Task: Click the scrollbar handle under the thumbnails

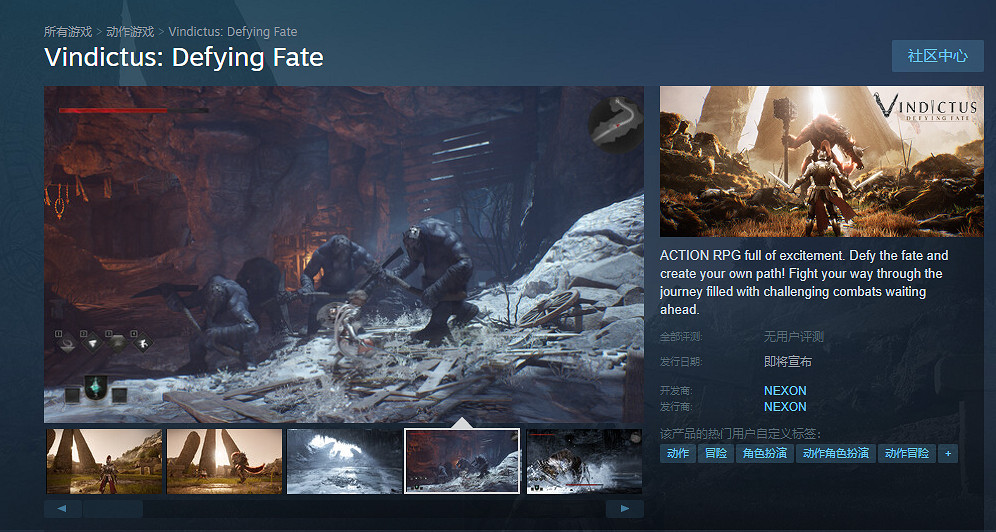Action: (112, 509)
